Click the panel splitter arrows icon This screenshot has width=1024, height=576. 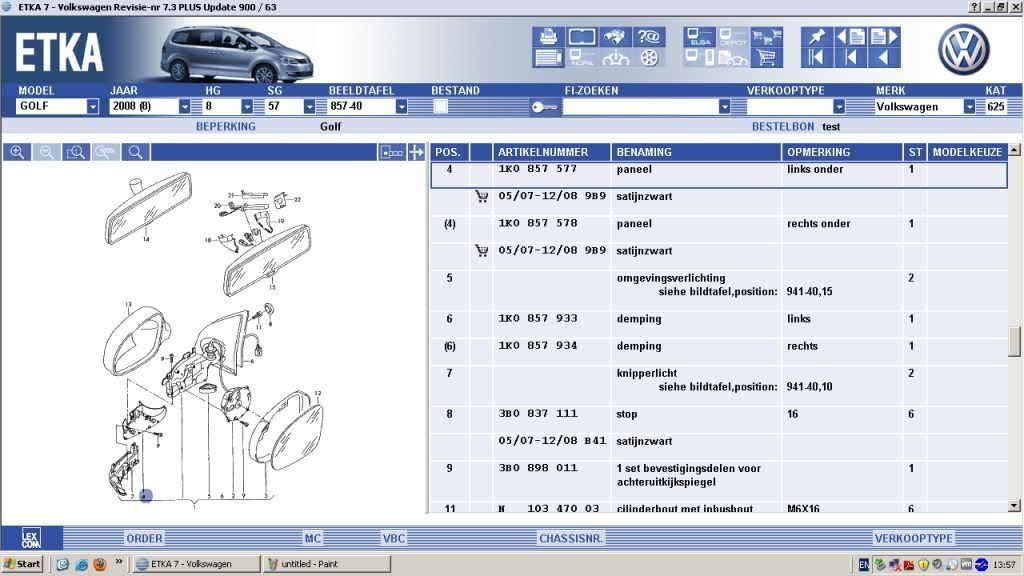pos(416,152)
